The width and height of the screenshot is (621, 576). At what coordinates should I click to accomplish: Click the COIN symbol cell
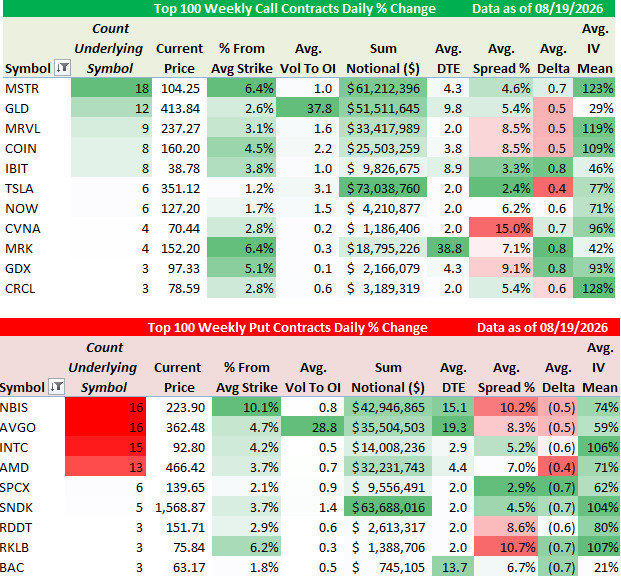(x=37, y=148)
